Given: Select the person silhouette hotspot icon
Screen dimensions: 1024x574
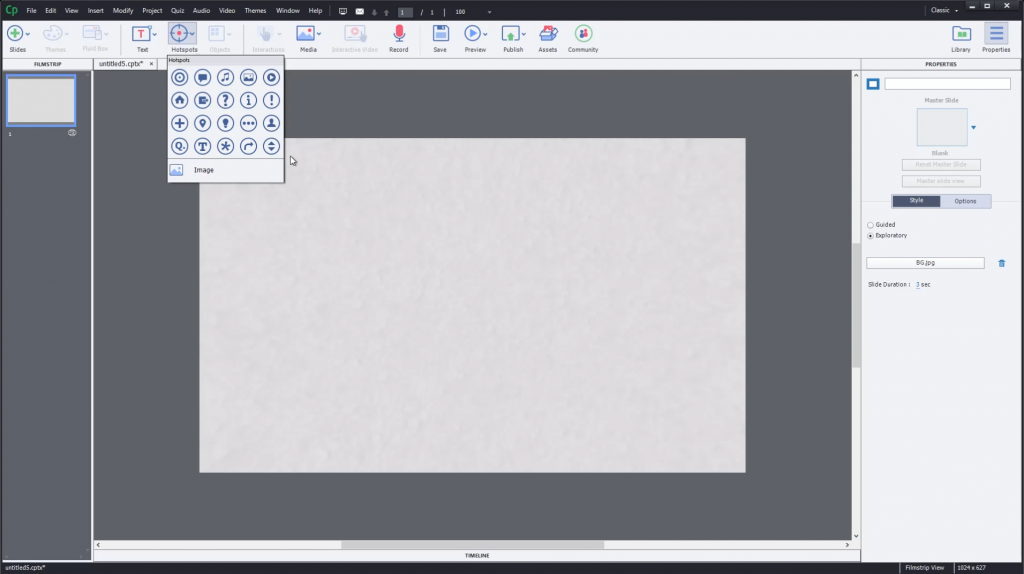Looking at the screenshot, I should [x=271, y=123].
